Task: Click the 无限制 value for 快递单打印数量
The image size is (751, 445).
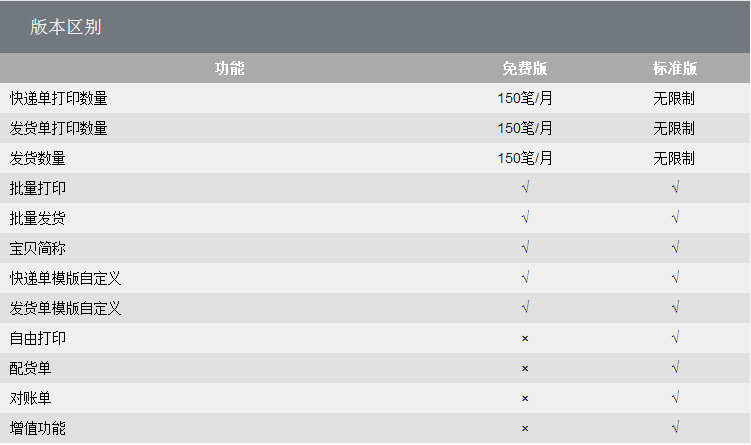Action: coord(674,98)
